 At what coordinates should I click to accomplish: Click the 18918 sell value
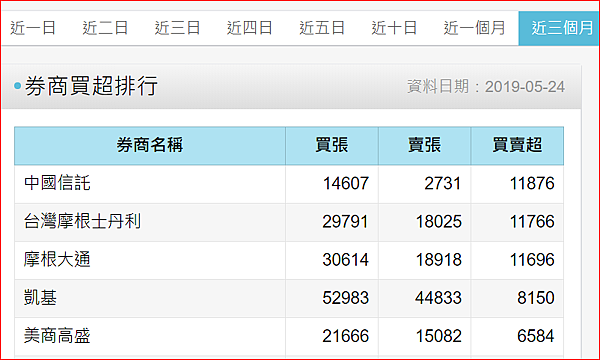pos(439,260)
